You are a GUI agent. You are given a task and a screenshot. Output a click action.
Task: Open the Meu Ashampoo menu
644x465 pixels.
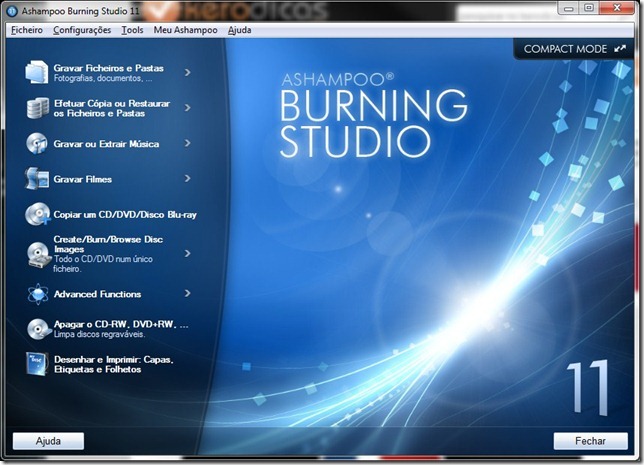[186, 30]
